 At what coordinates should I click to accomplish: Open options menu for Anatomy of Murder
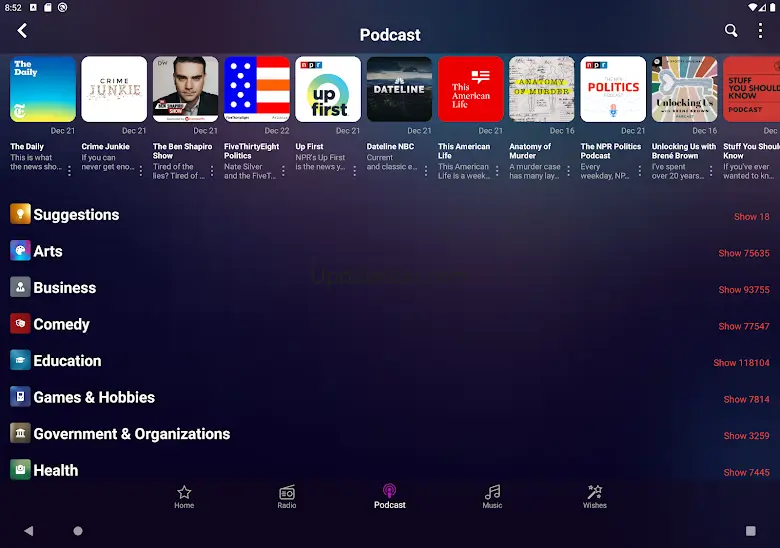[x=569, y=171]
